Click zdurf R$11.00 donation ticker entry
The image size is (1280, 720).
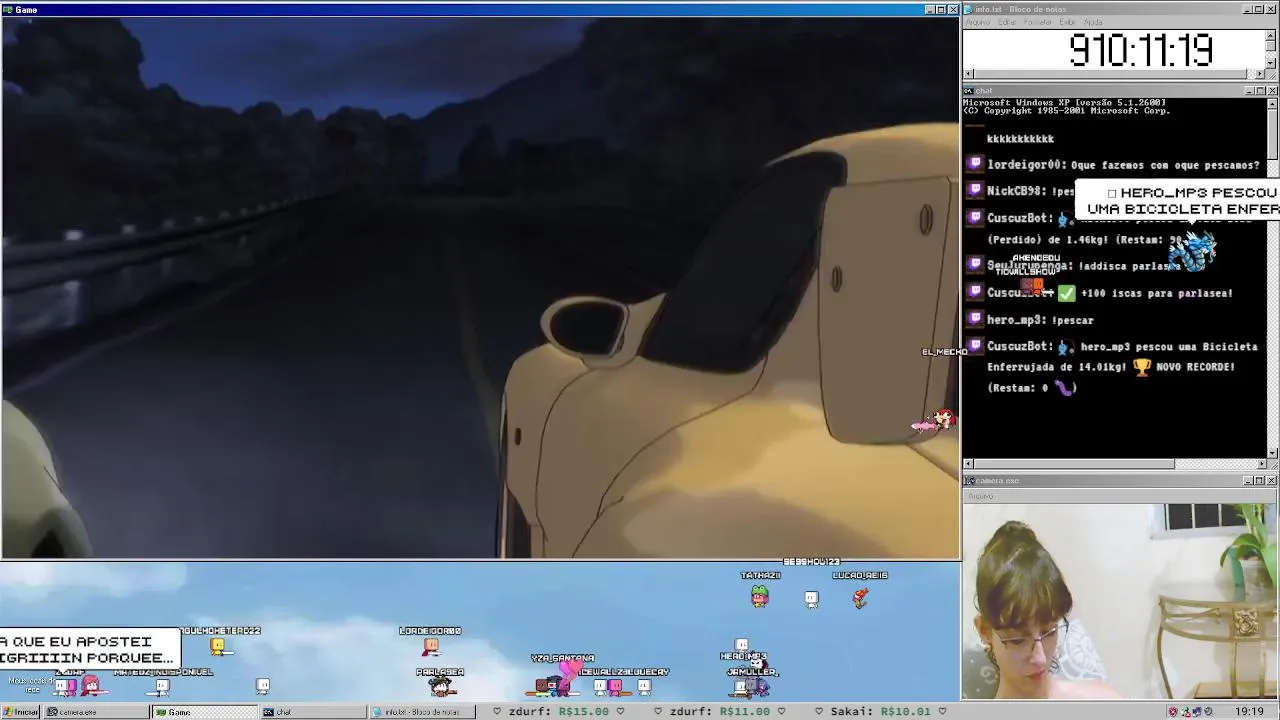click(x=721, y=712)
